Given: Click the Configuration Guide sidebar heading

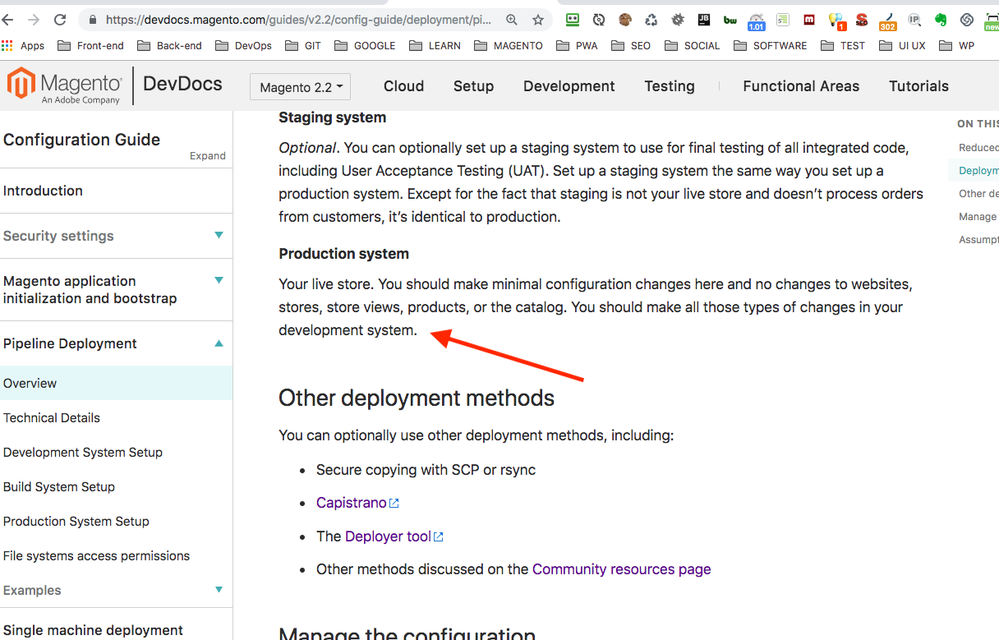Looking at the screenshot, I should (82, 139).
